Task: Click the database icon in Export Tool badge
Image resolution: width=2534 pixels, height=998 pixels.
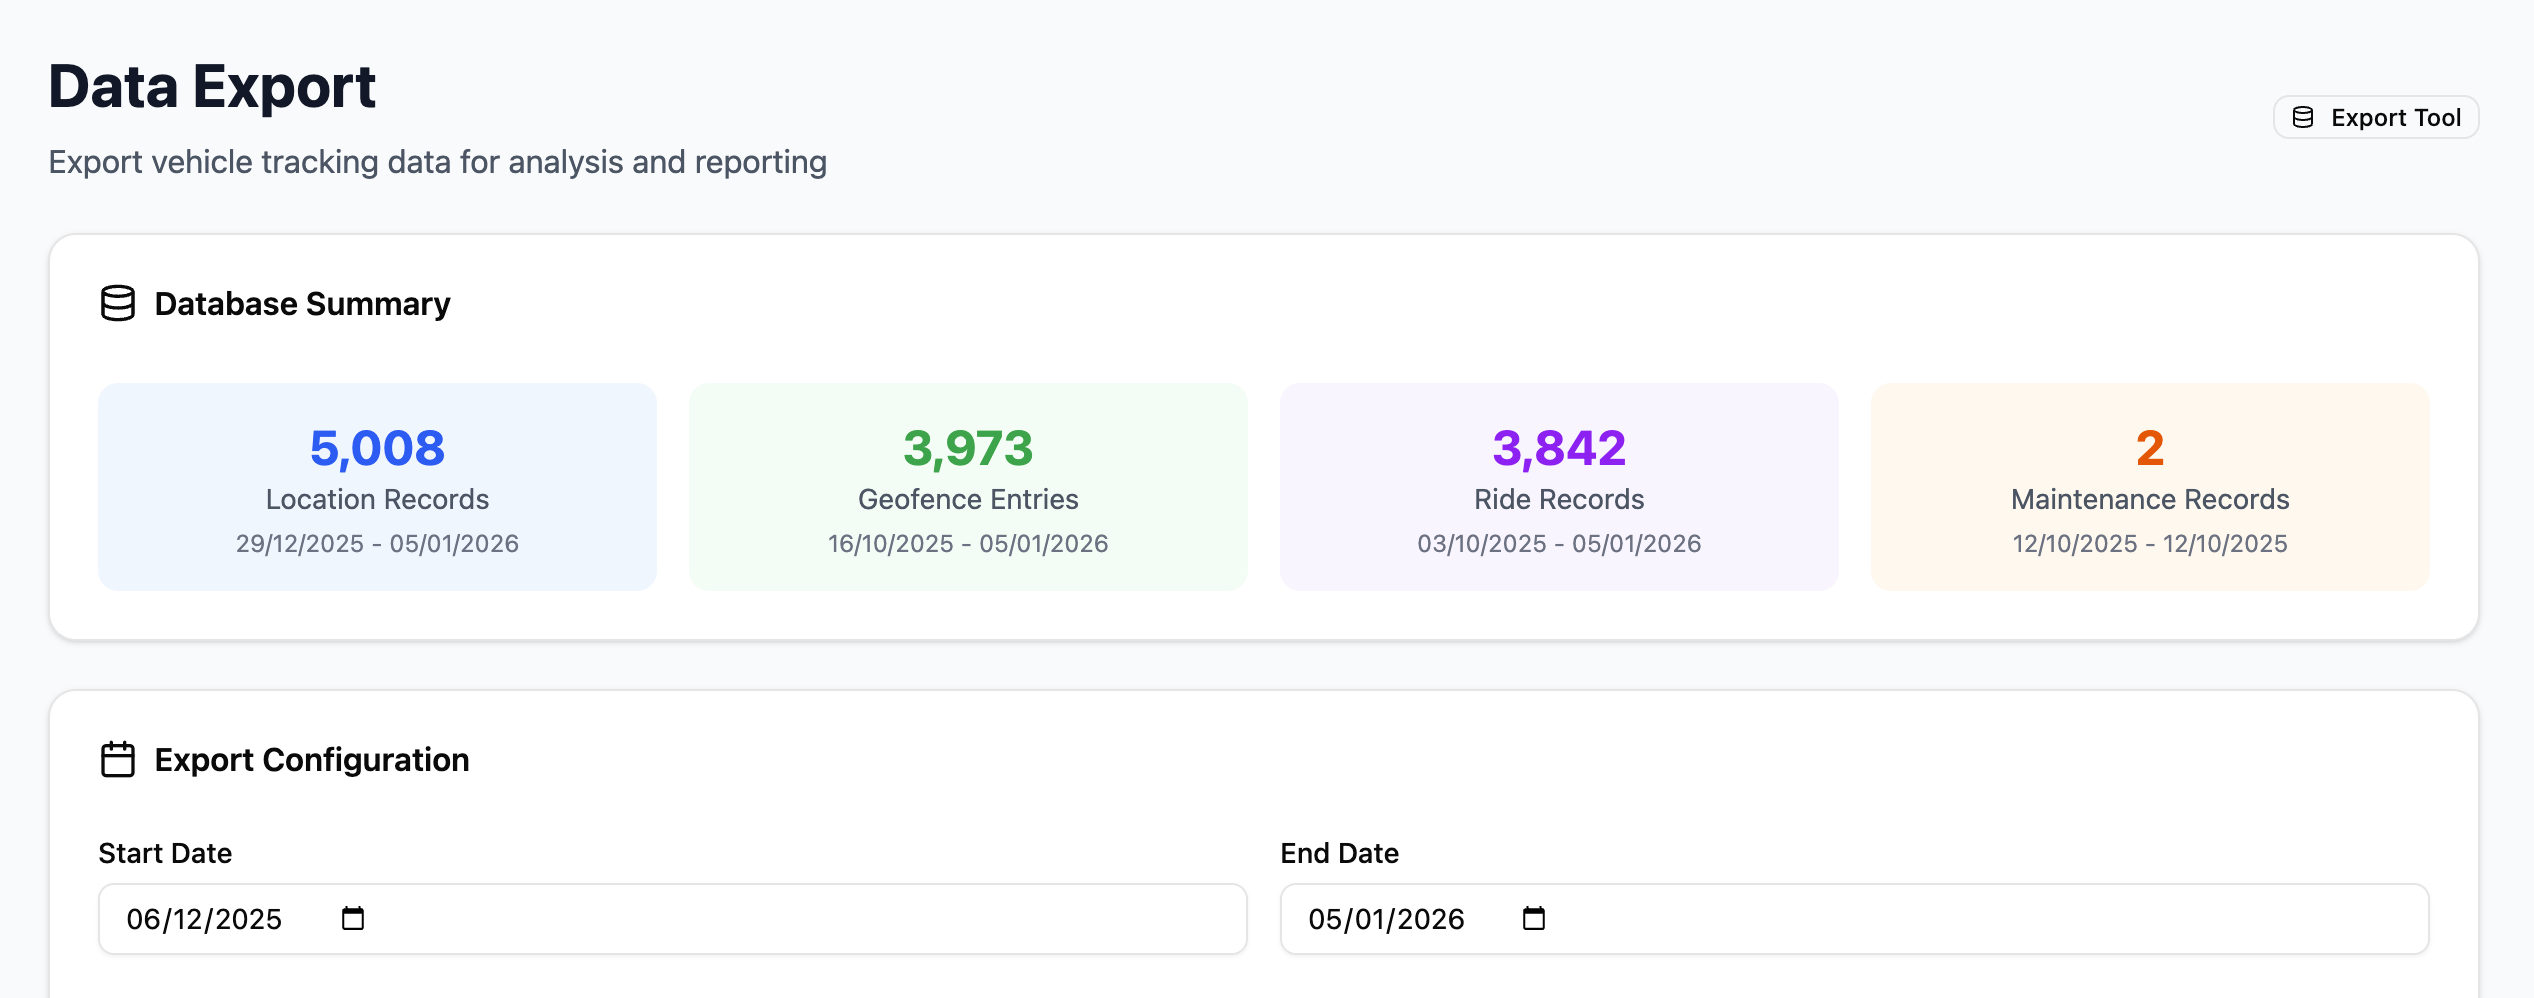Action: 2302,118
